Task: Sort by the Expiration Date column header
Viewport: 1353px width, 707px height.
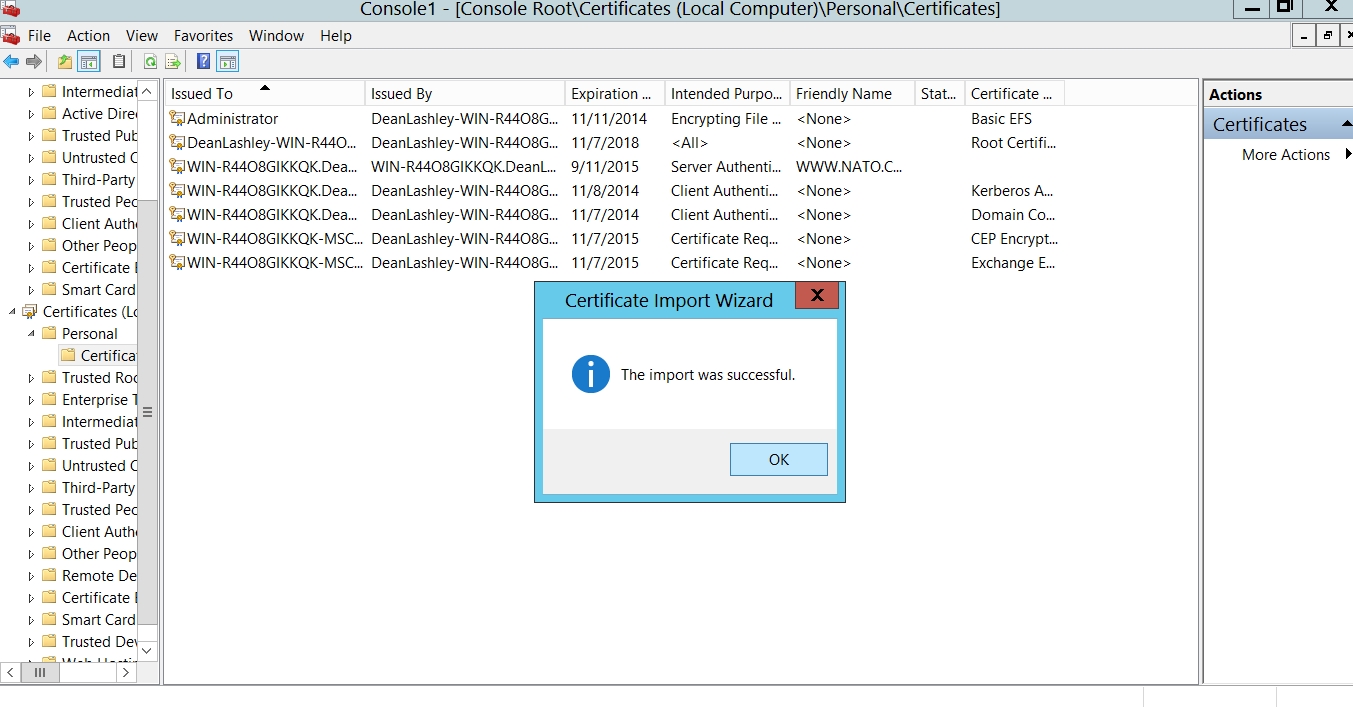Action: (x=612, y=94)
